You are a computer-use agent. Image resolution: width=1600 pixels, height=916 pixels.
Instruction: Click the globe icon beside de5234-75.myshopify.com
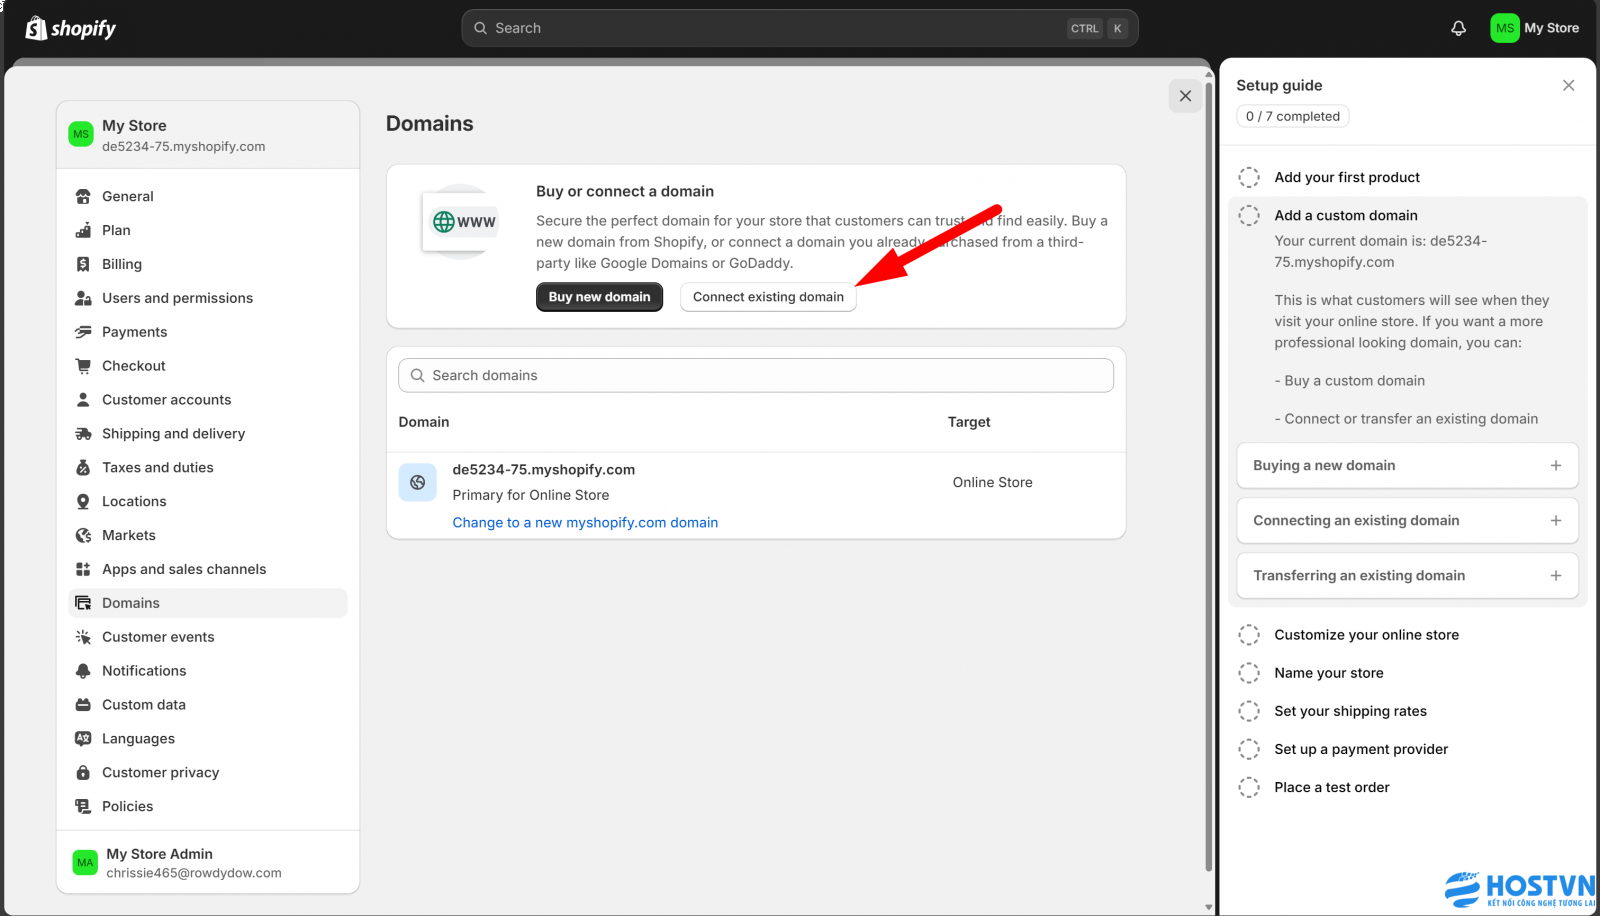417,482
